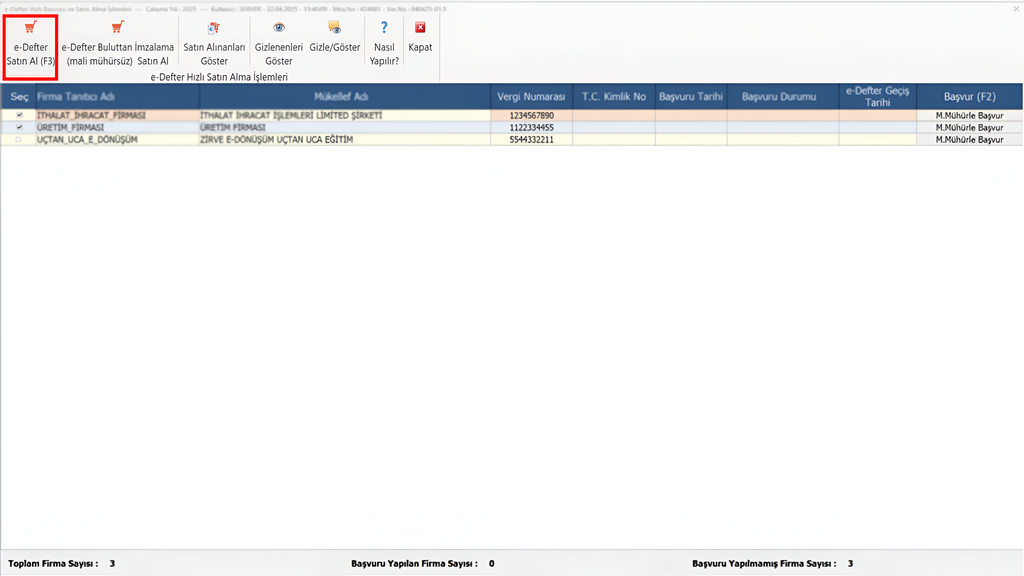Click the Başvuru Tarihi column header

[691, 97]
